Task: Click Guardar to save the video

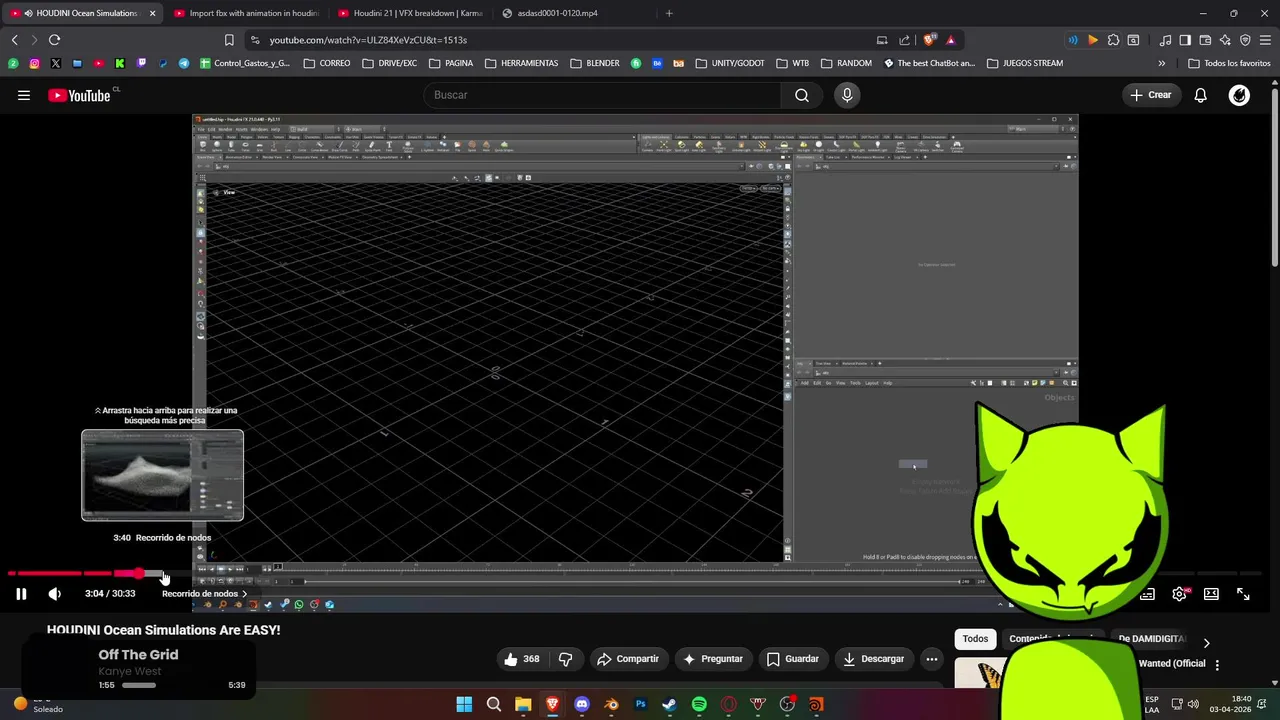Action: click(x=793, y=659)
